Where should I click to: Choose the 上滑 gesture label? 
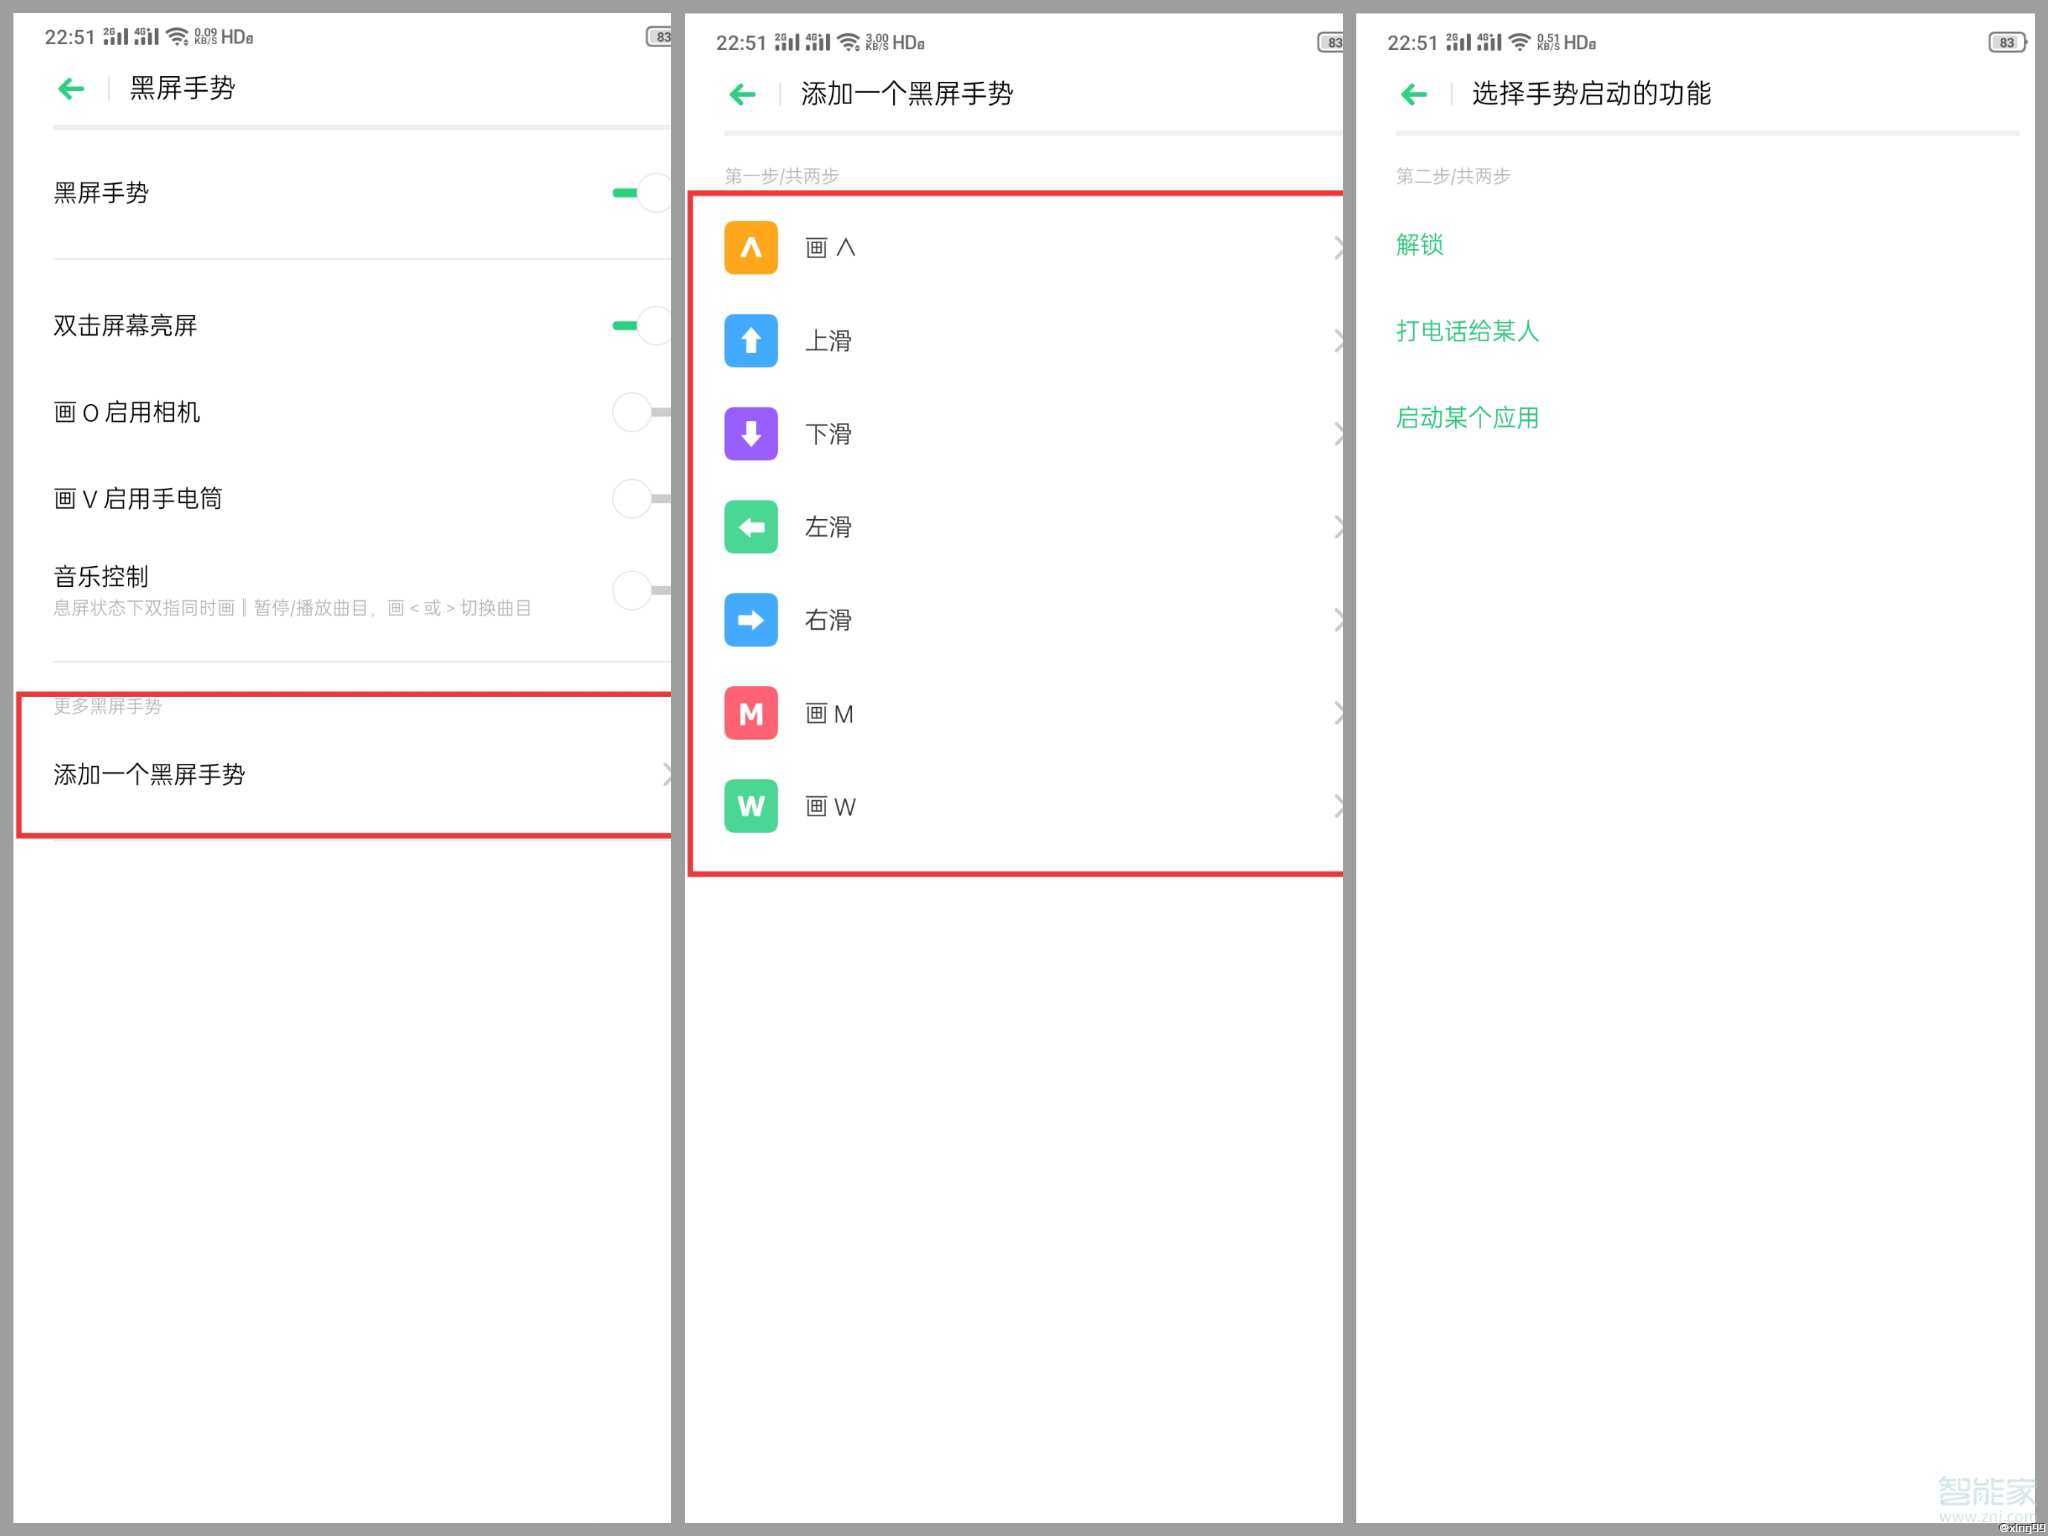click(829, 341)
